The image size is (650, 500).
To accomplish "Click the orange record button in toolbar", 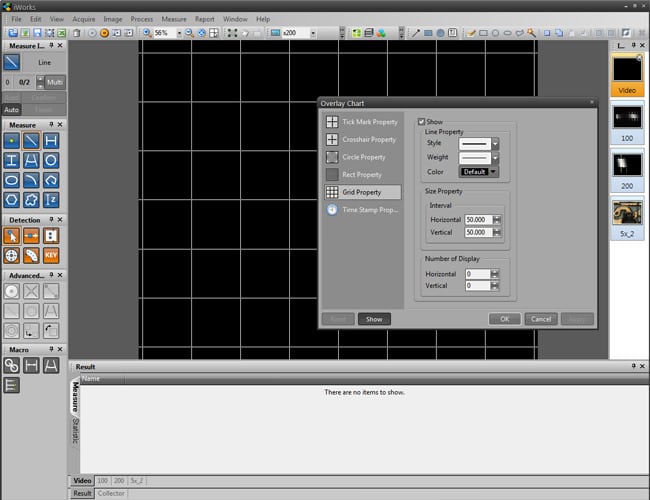I will (104, 33).
